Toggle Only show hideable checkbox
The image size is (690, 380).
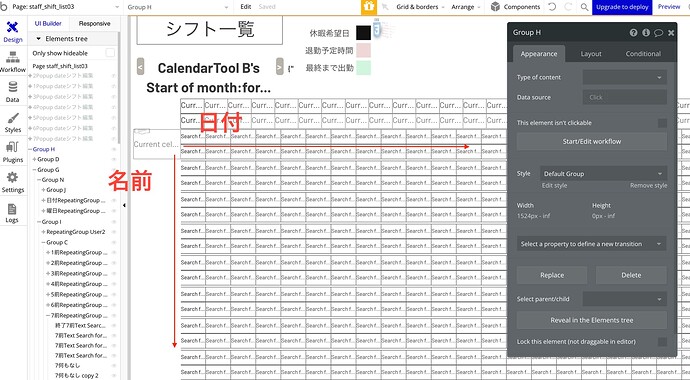(x=110, y=53)
